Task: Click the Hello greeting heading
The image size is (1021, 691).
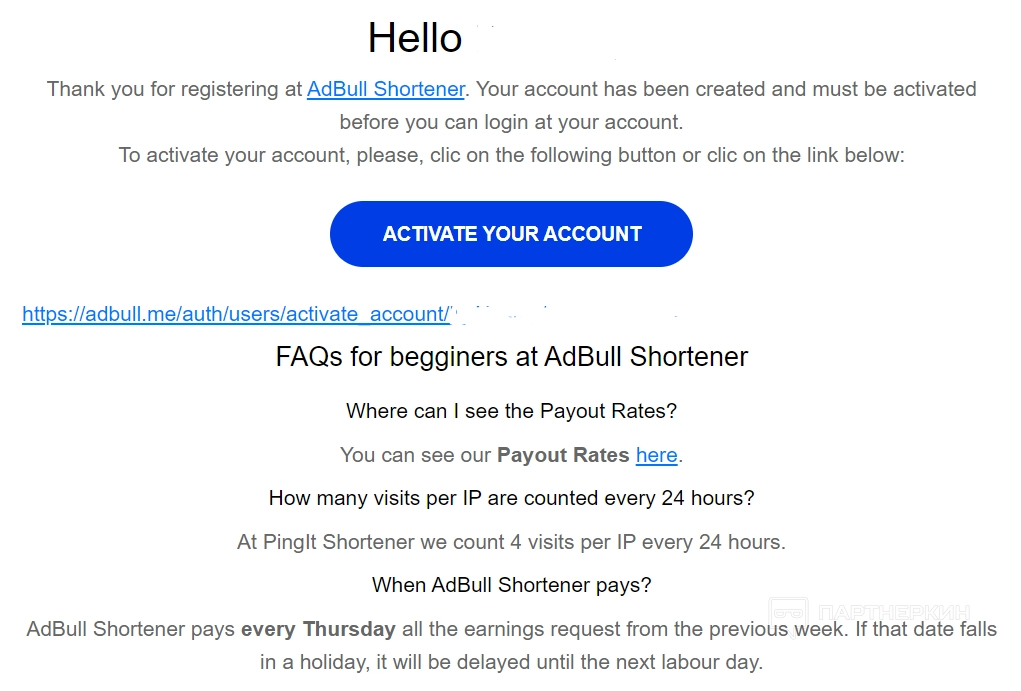Action: (414, 39)
